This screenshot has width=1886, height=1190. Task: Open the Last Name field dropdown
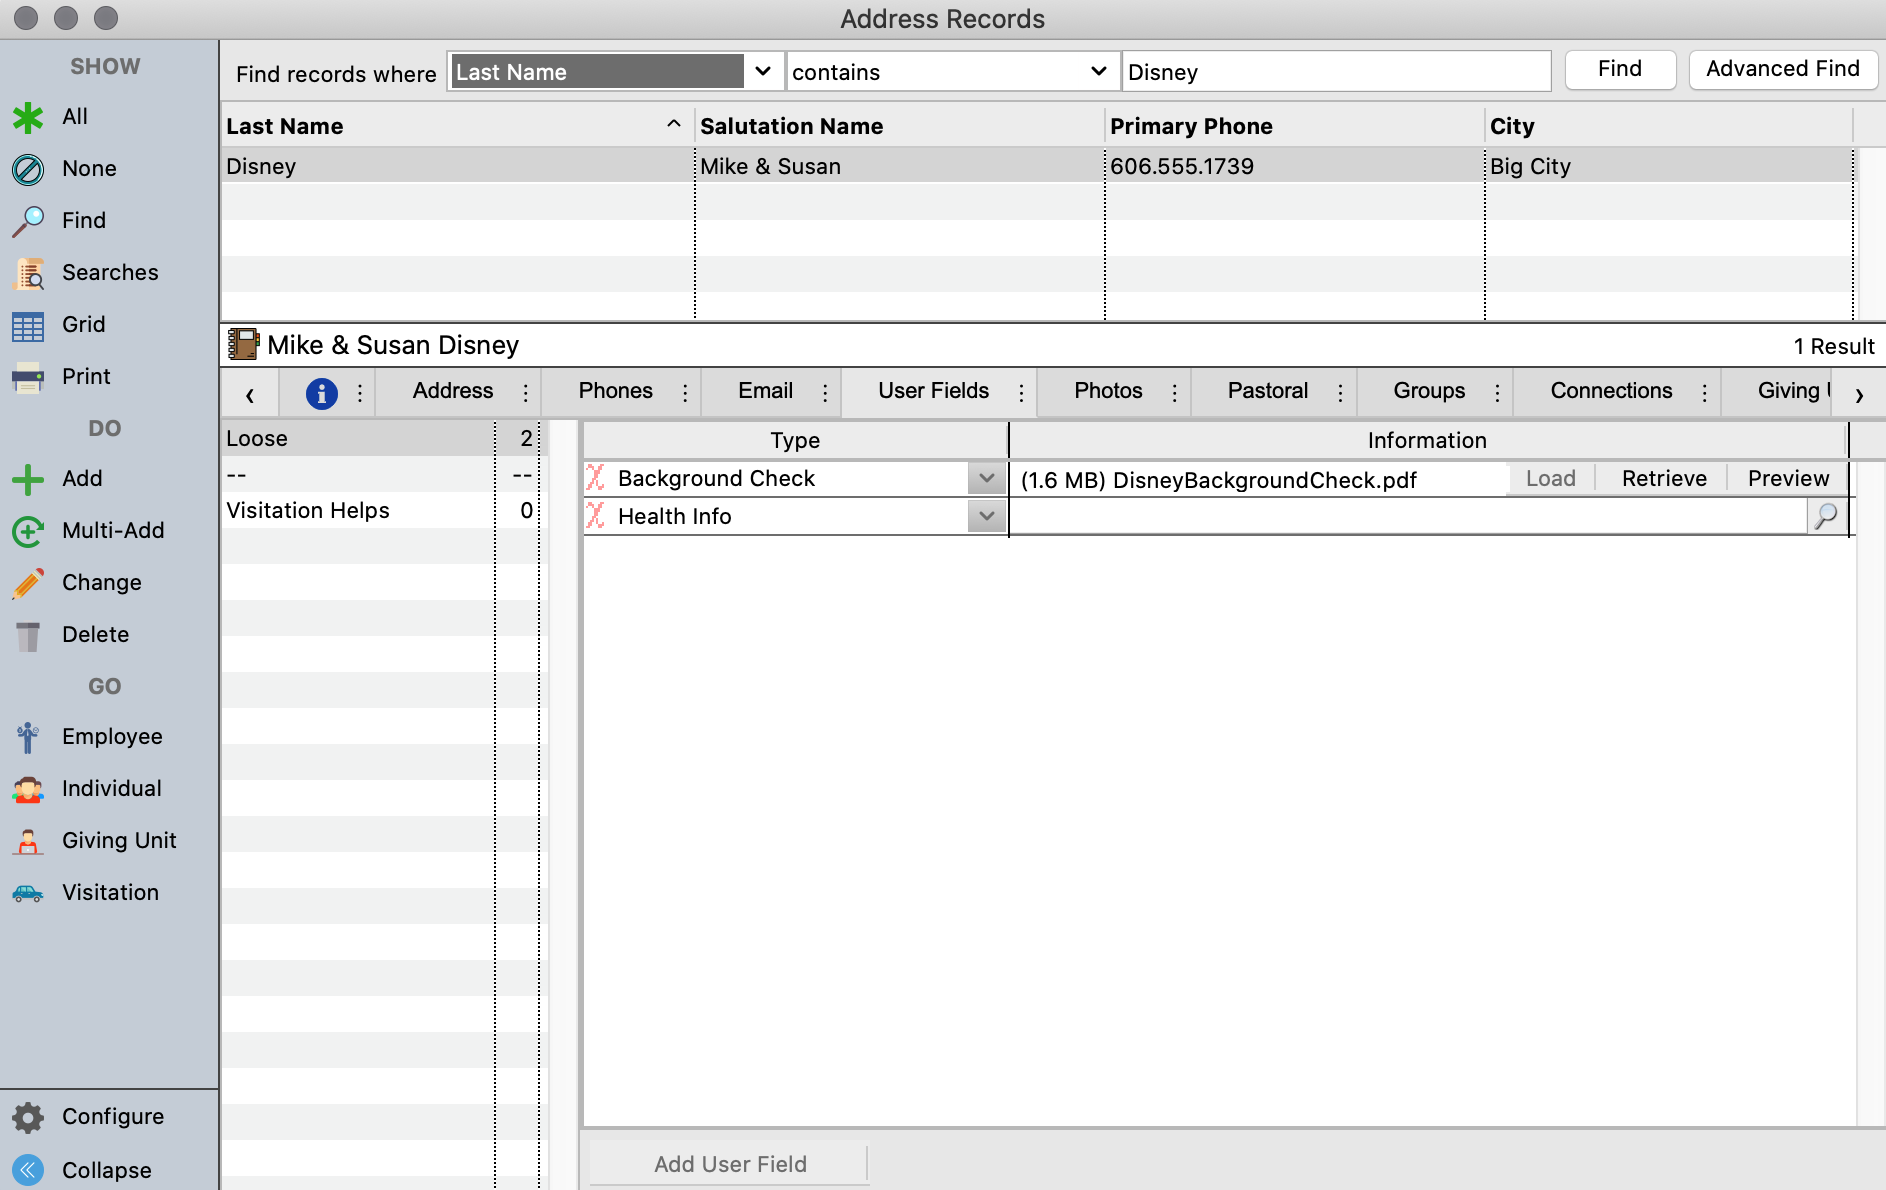(x=762, y=72)
